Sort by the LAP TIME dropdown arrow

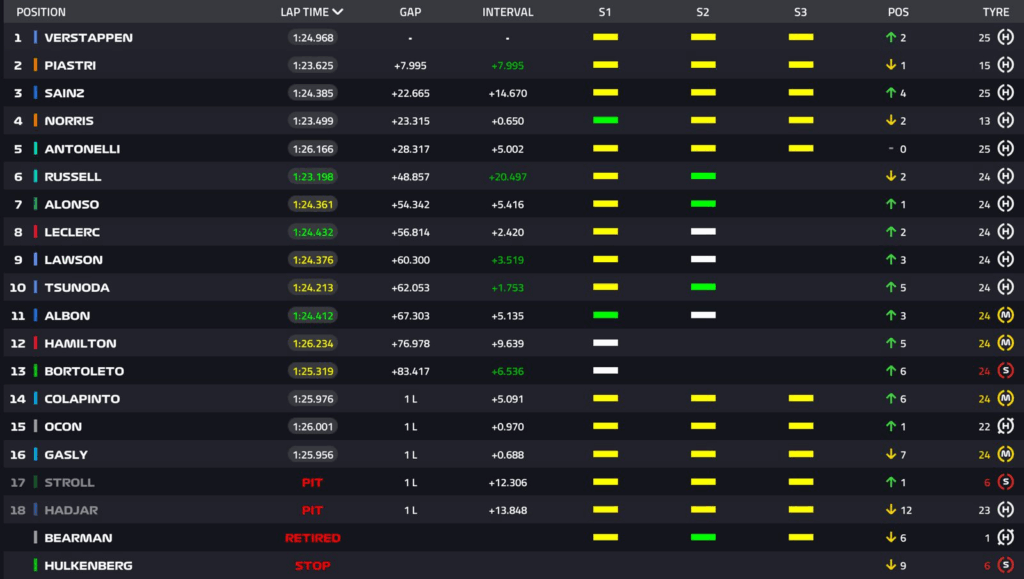pos(338,12)
